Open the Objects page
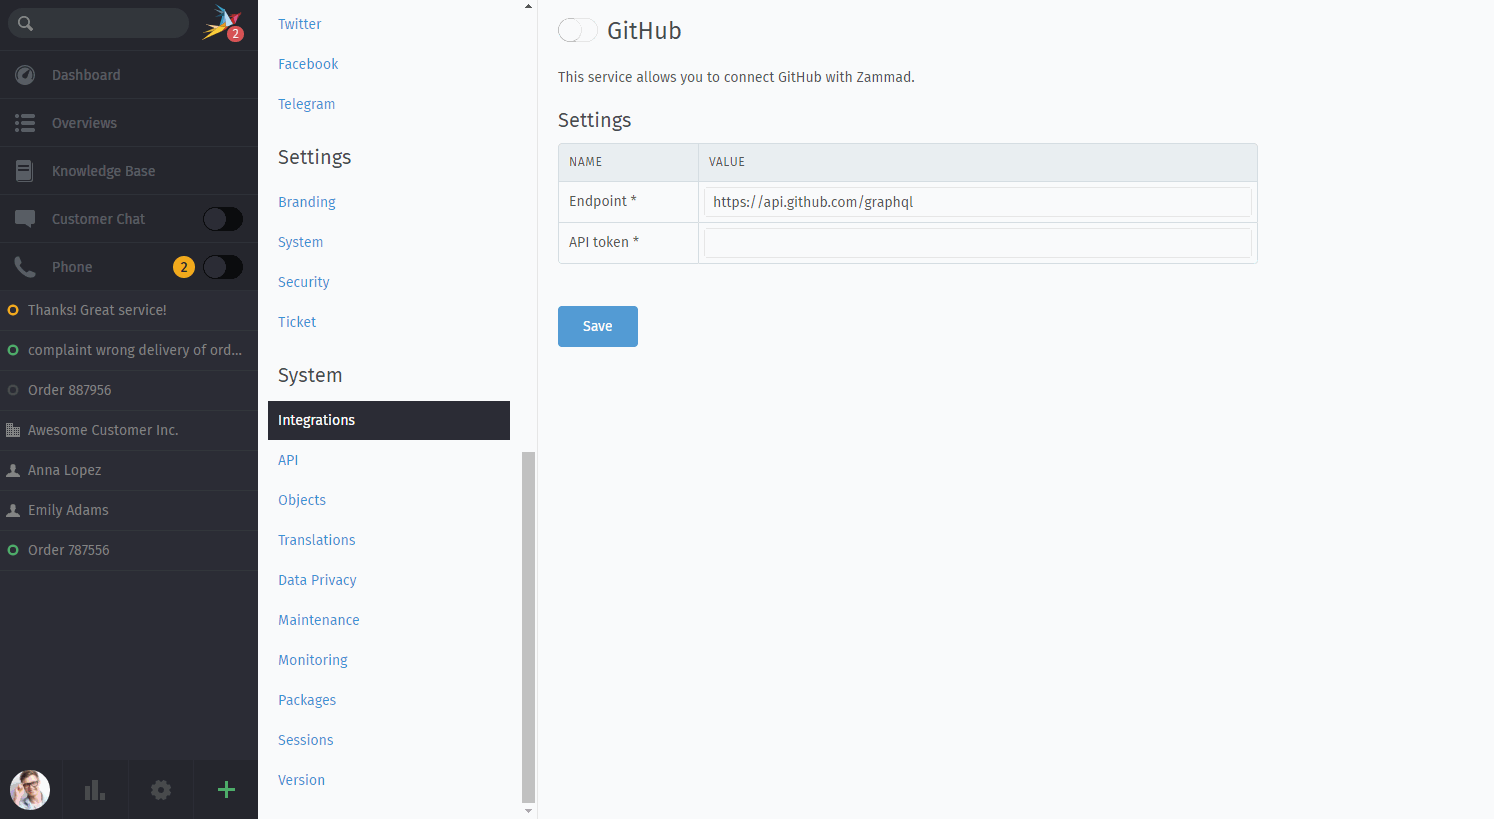The width and height of the screenshot is (1494, 819). pos(302,500)
